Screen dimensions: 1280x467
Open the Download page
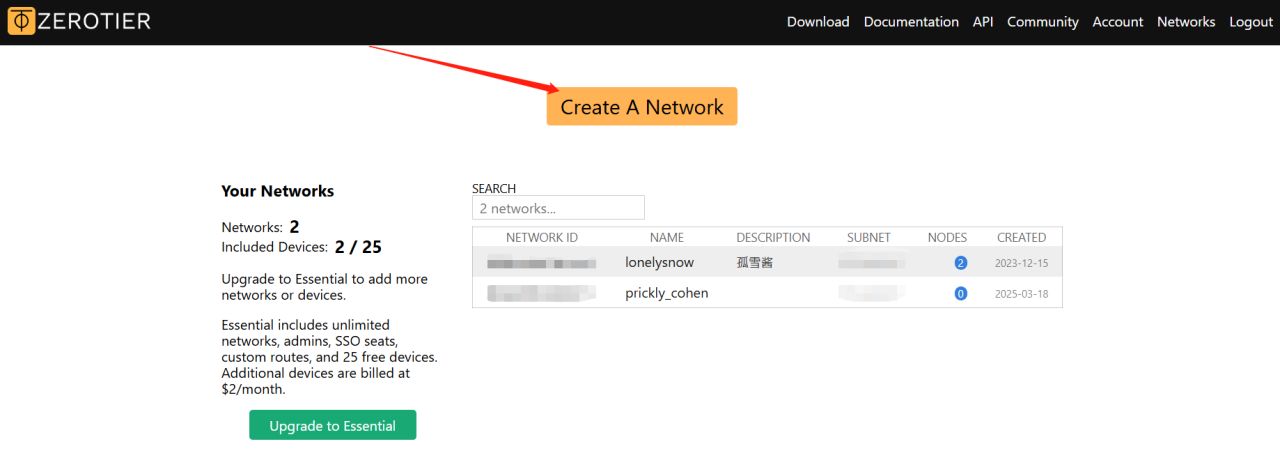[818, 22]
